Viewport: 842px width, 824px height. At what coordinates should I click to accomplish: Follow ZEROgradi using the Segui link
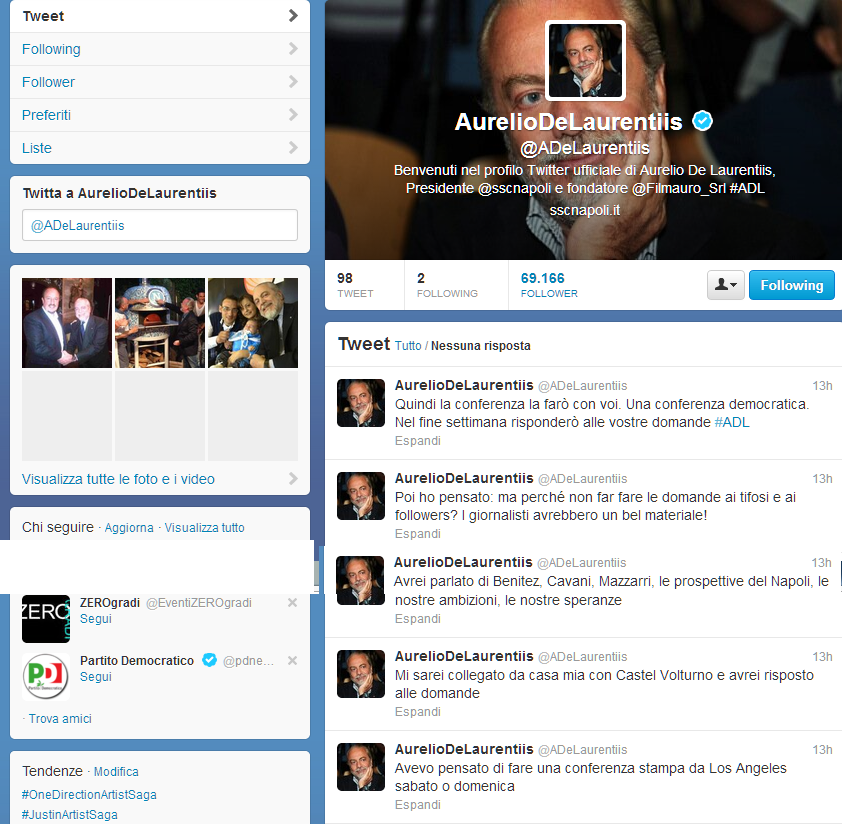(x=96, y=619)
